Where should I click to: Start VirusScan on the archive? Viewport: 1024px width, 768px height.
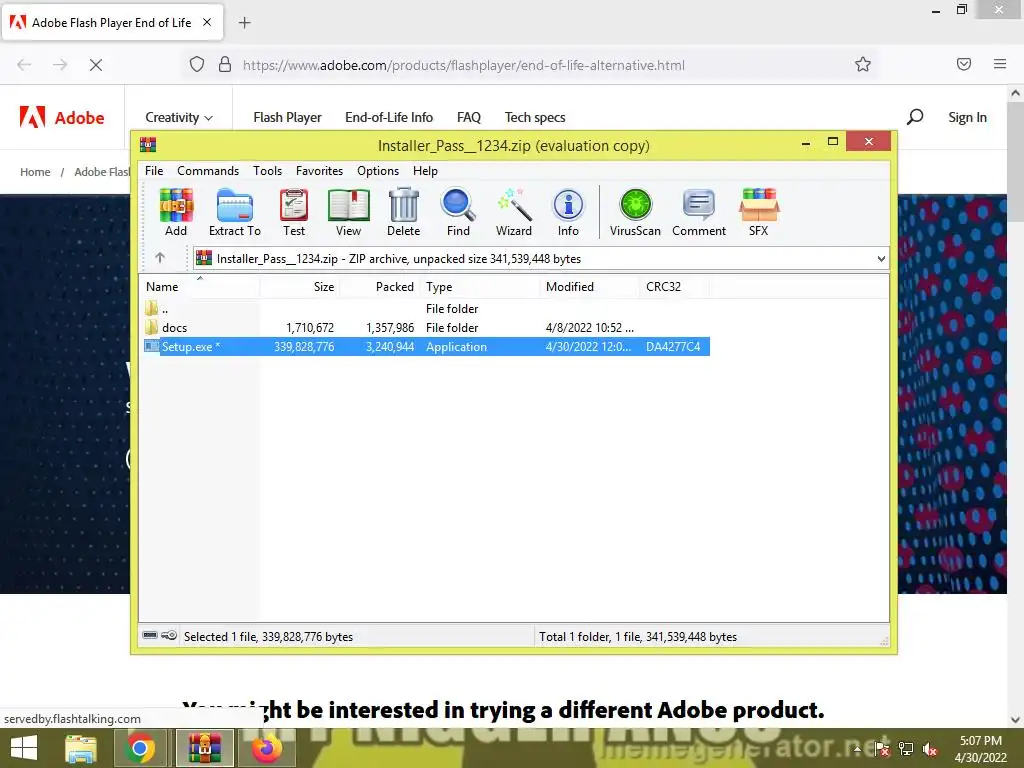(x=635, y=212)
